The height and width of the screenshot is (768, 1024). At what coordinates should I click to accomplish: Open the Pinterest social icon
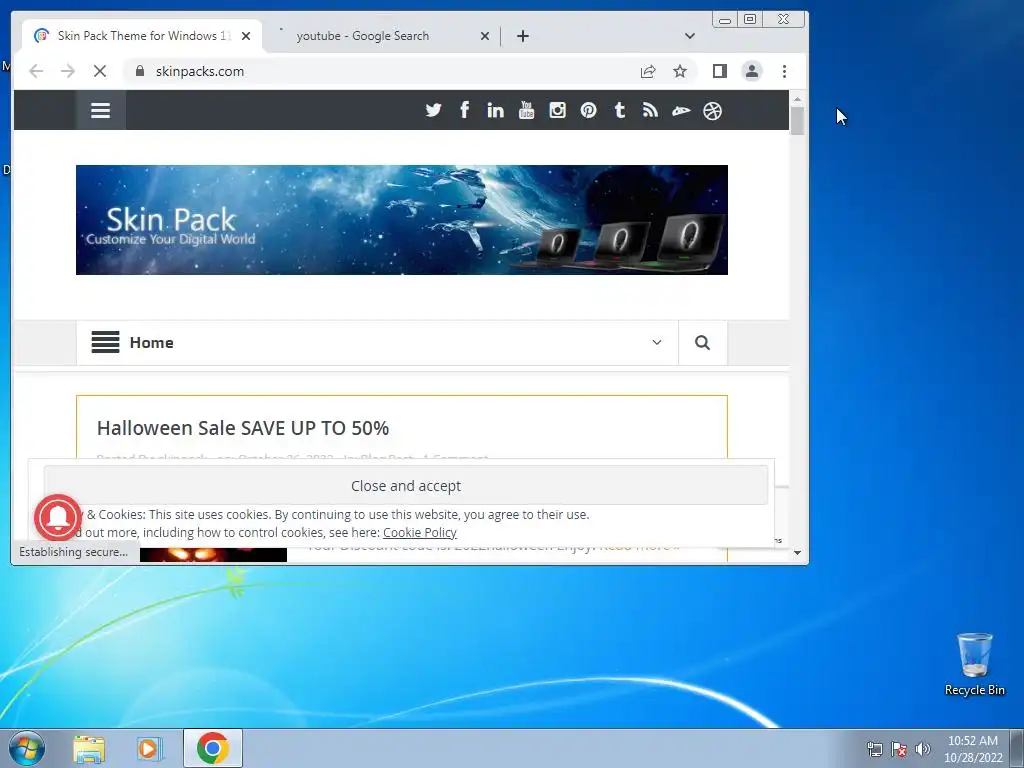tap(588, 110)
